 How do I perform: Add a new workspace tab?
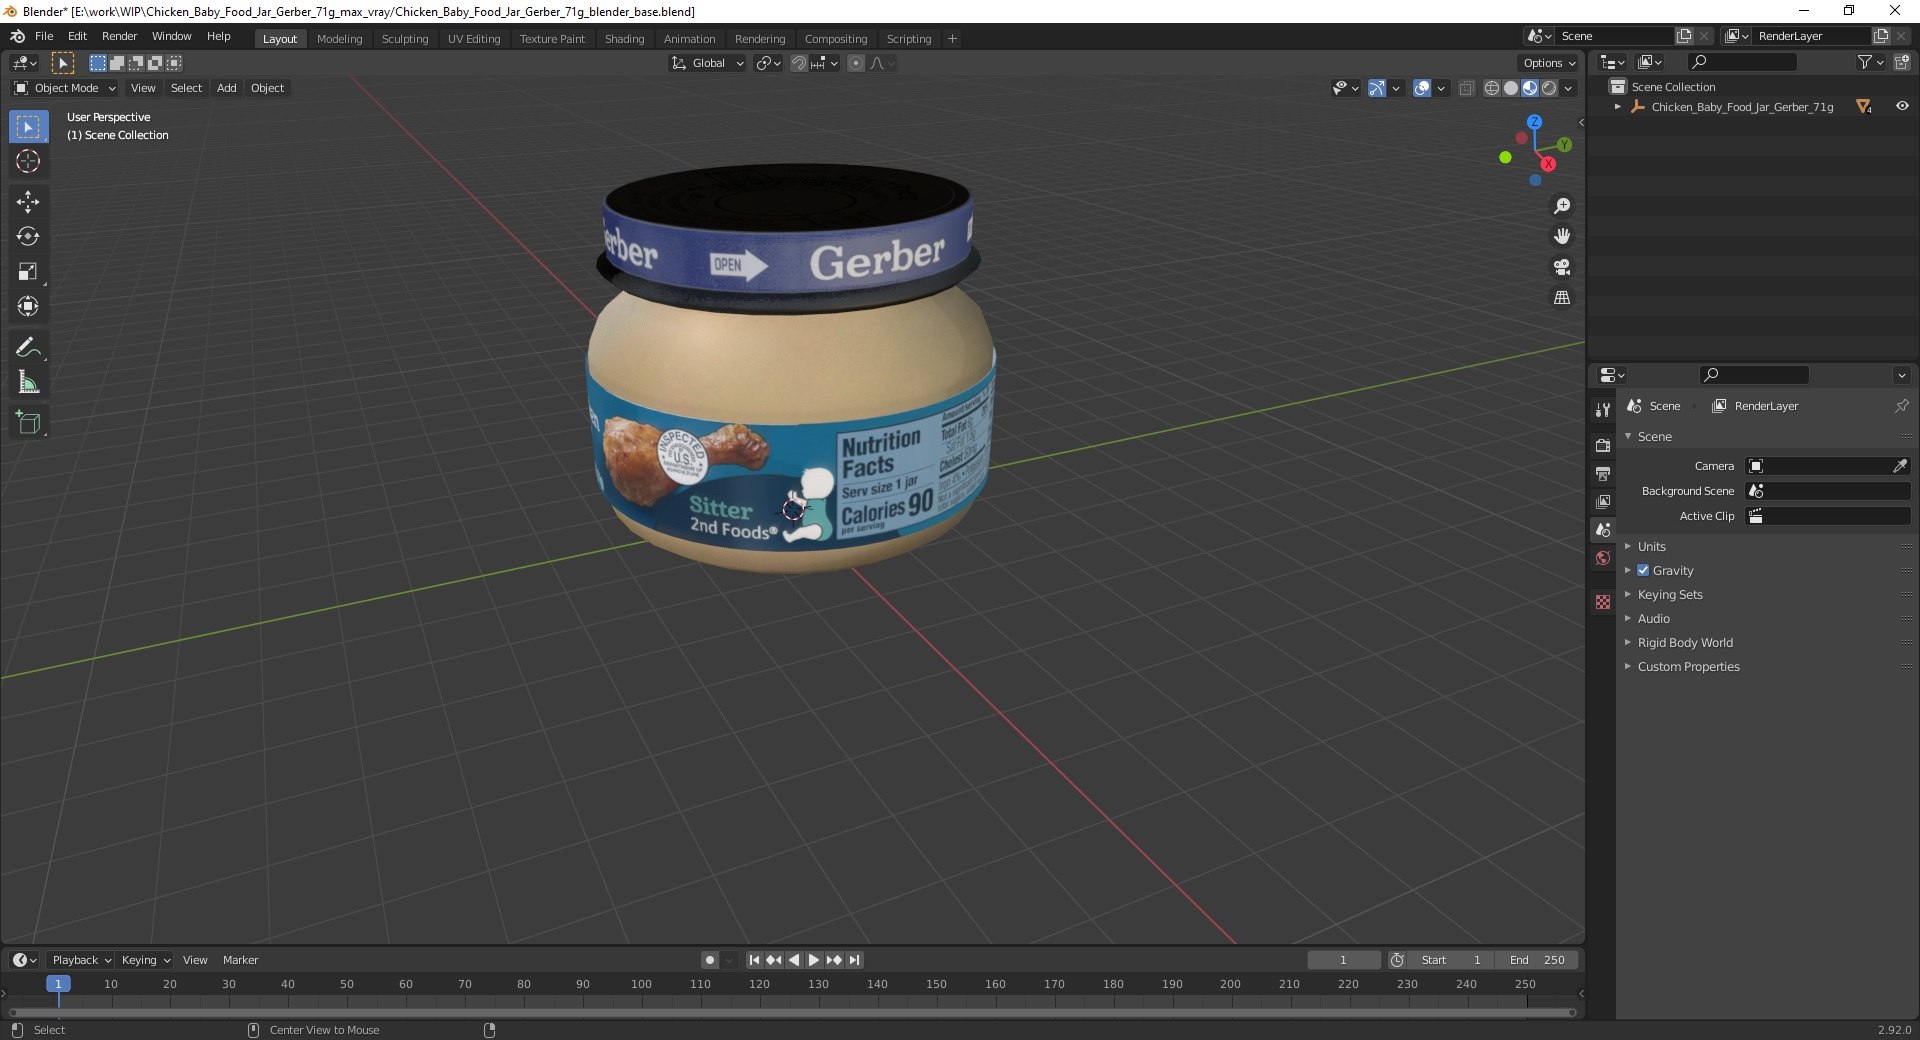coord(952,39)
